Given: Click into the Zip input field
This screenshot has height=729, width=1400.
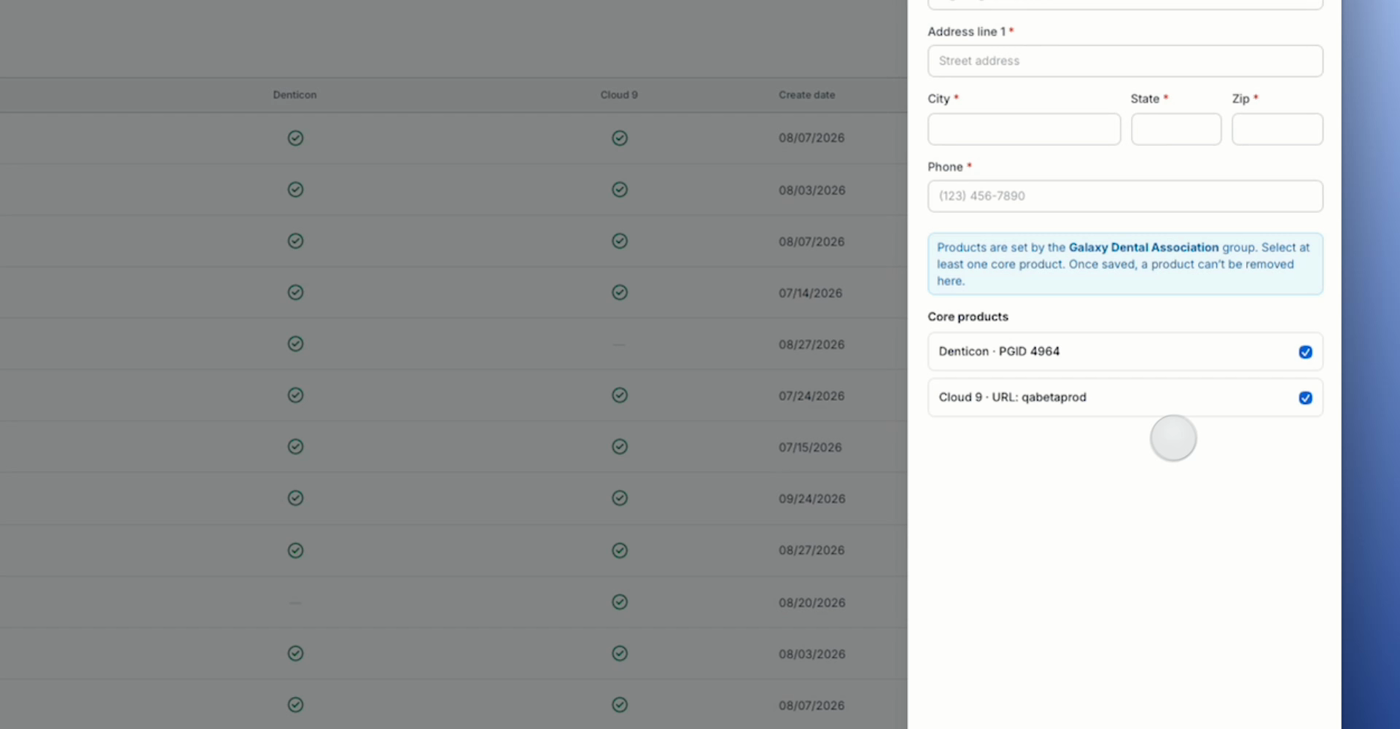Looking at the screenshot, I should tap(1277, 129).
